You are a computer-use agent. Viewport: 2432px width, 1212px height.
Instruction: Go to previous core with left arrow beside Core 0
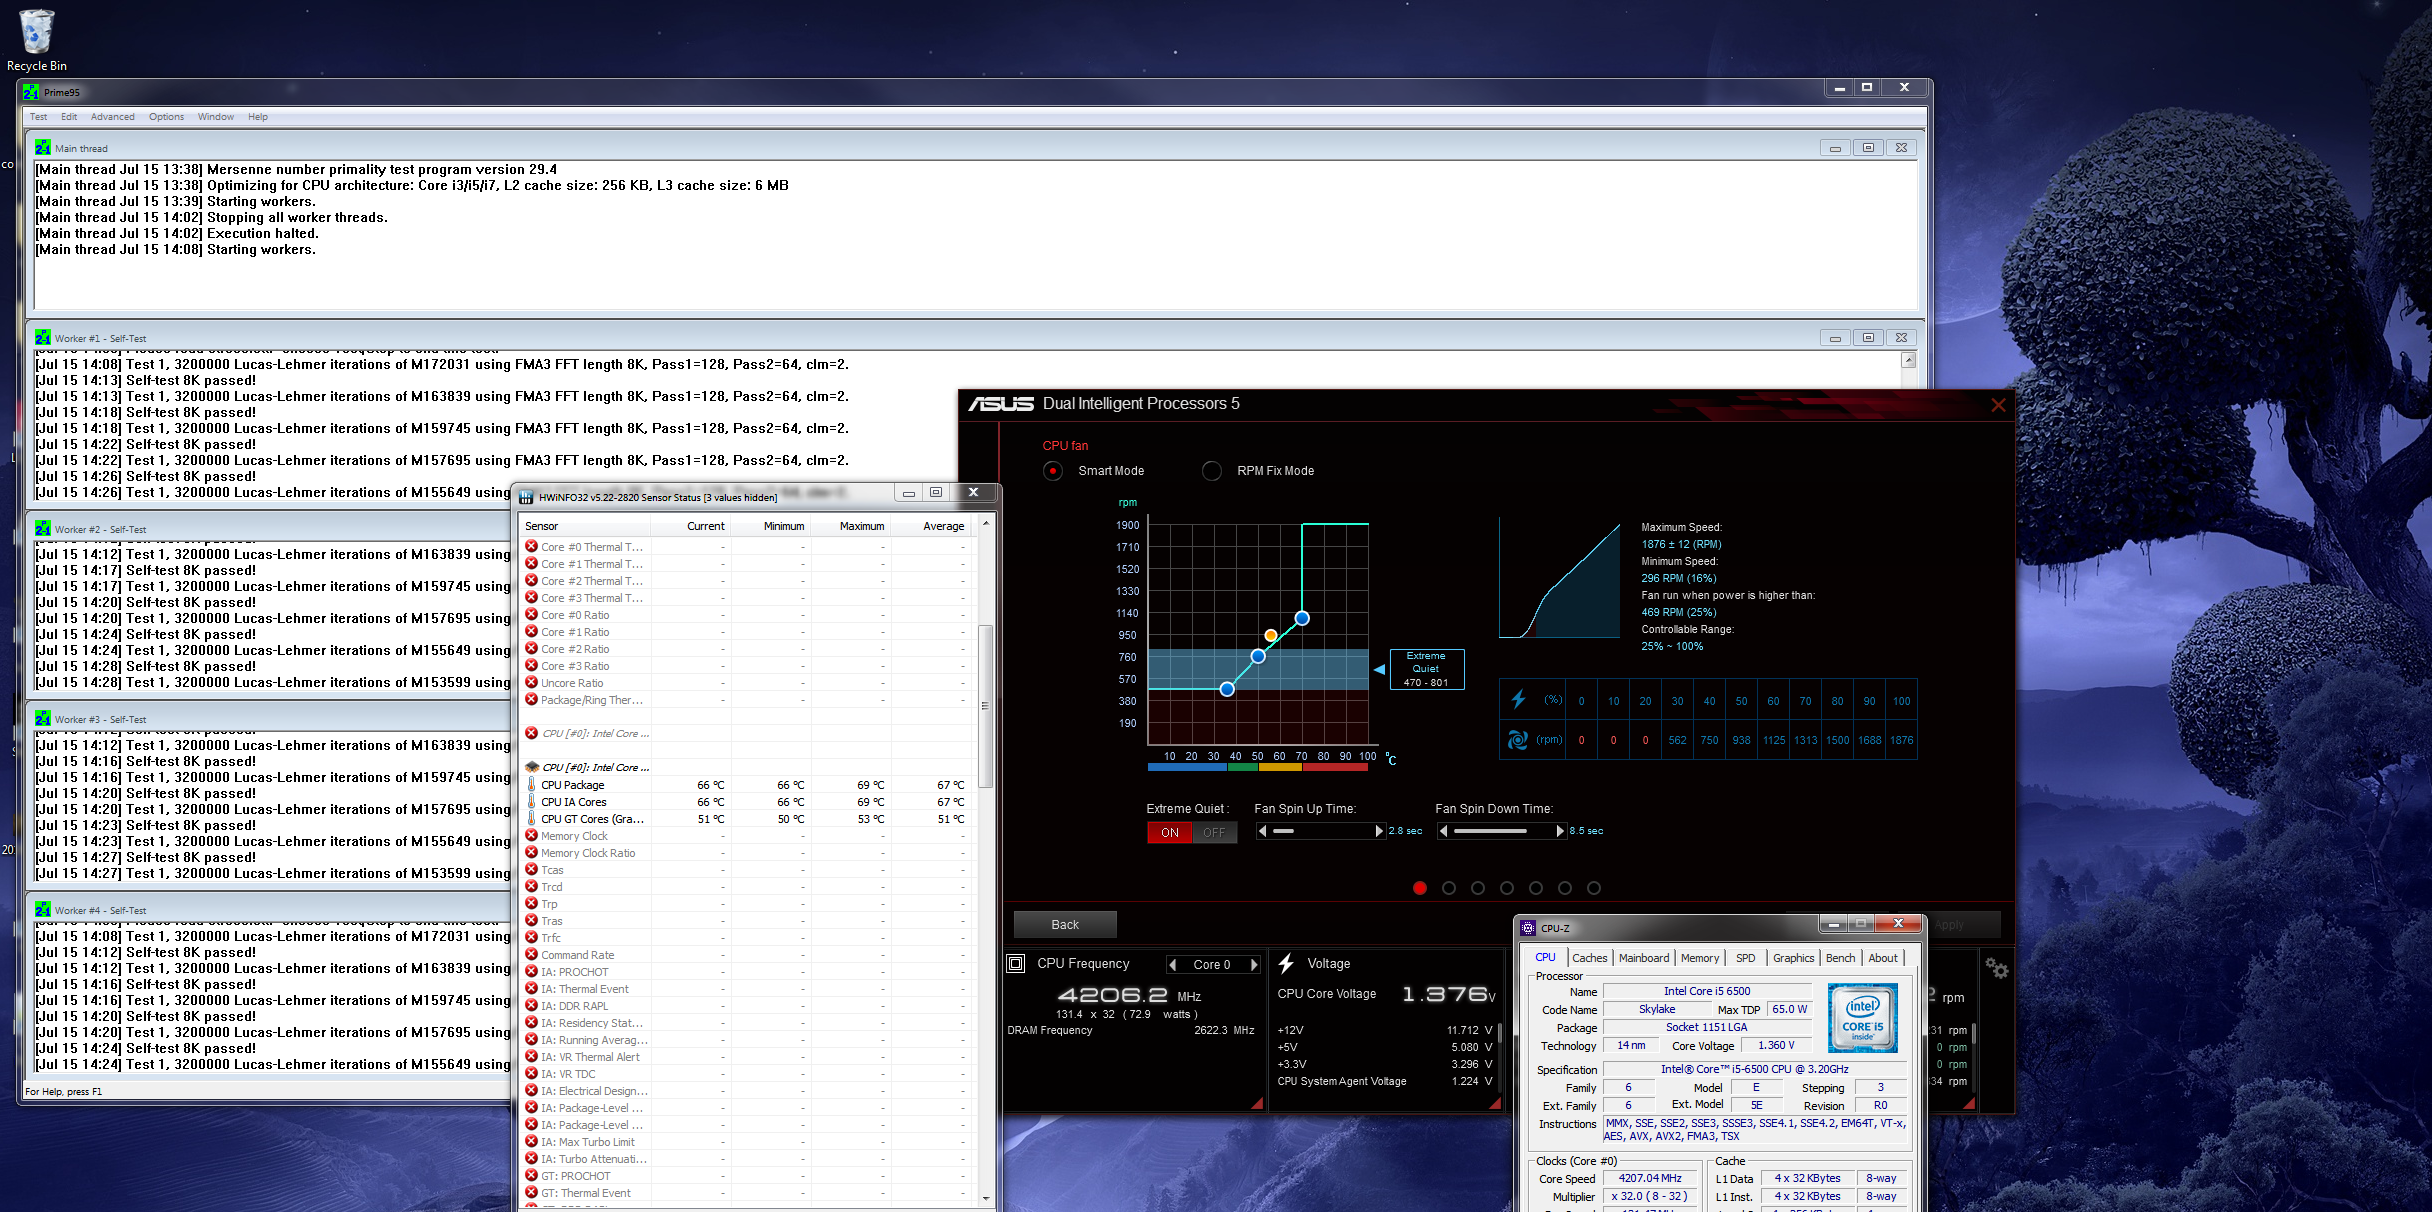(1173, 964)
